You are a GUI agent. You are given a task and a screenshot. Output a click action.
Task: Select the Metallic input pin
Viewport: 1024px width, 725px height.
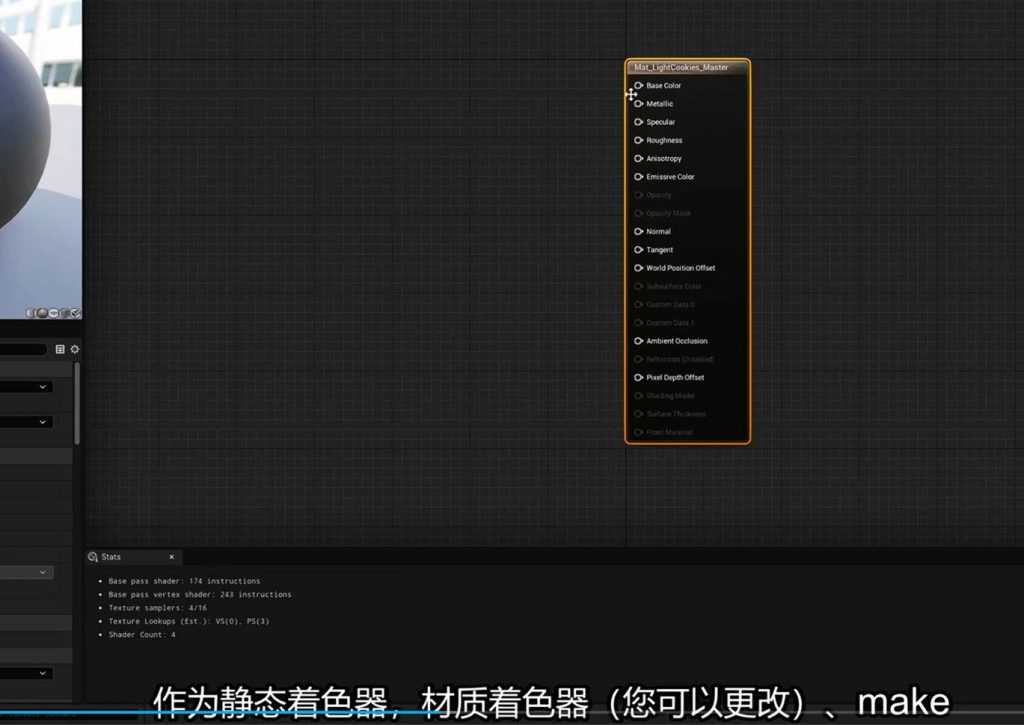638,104
